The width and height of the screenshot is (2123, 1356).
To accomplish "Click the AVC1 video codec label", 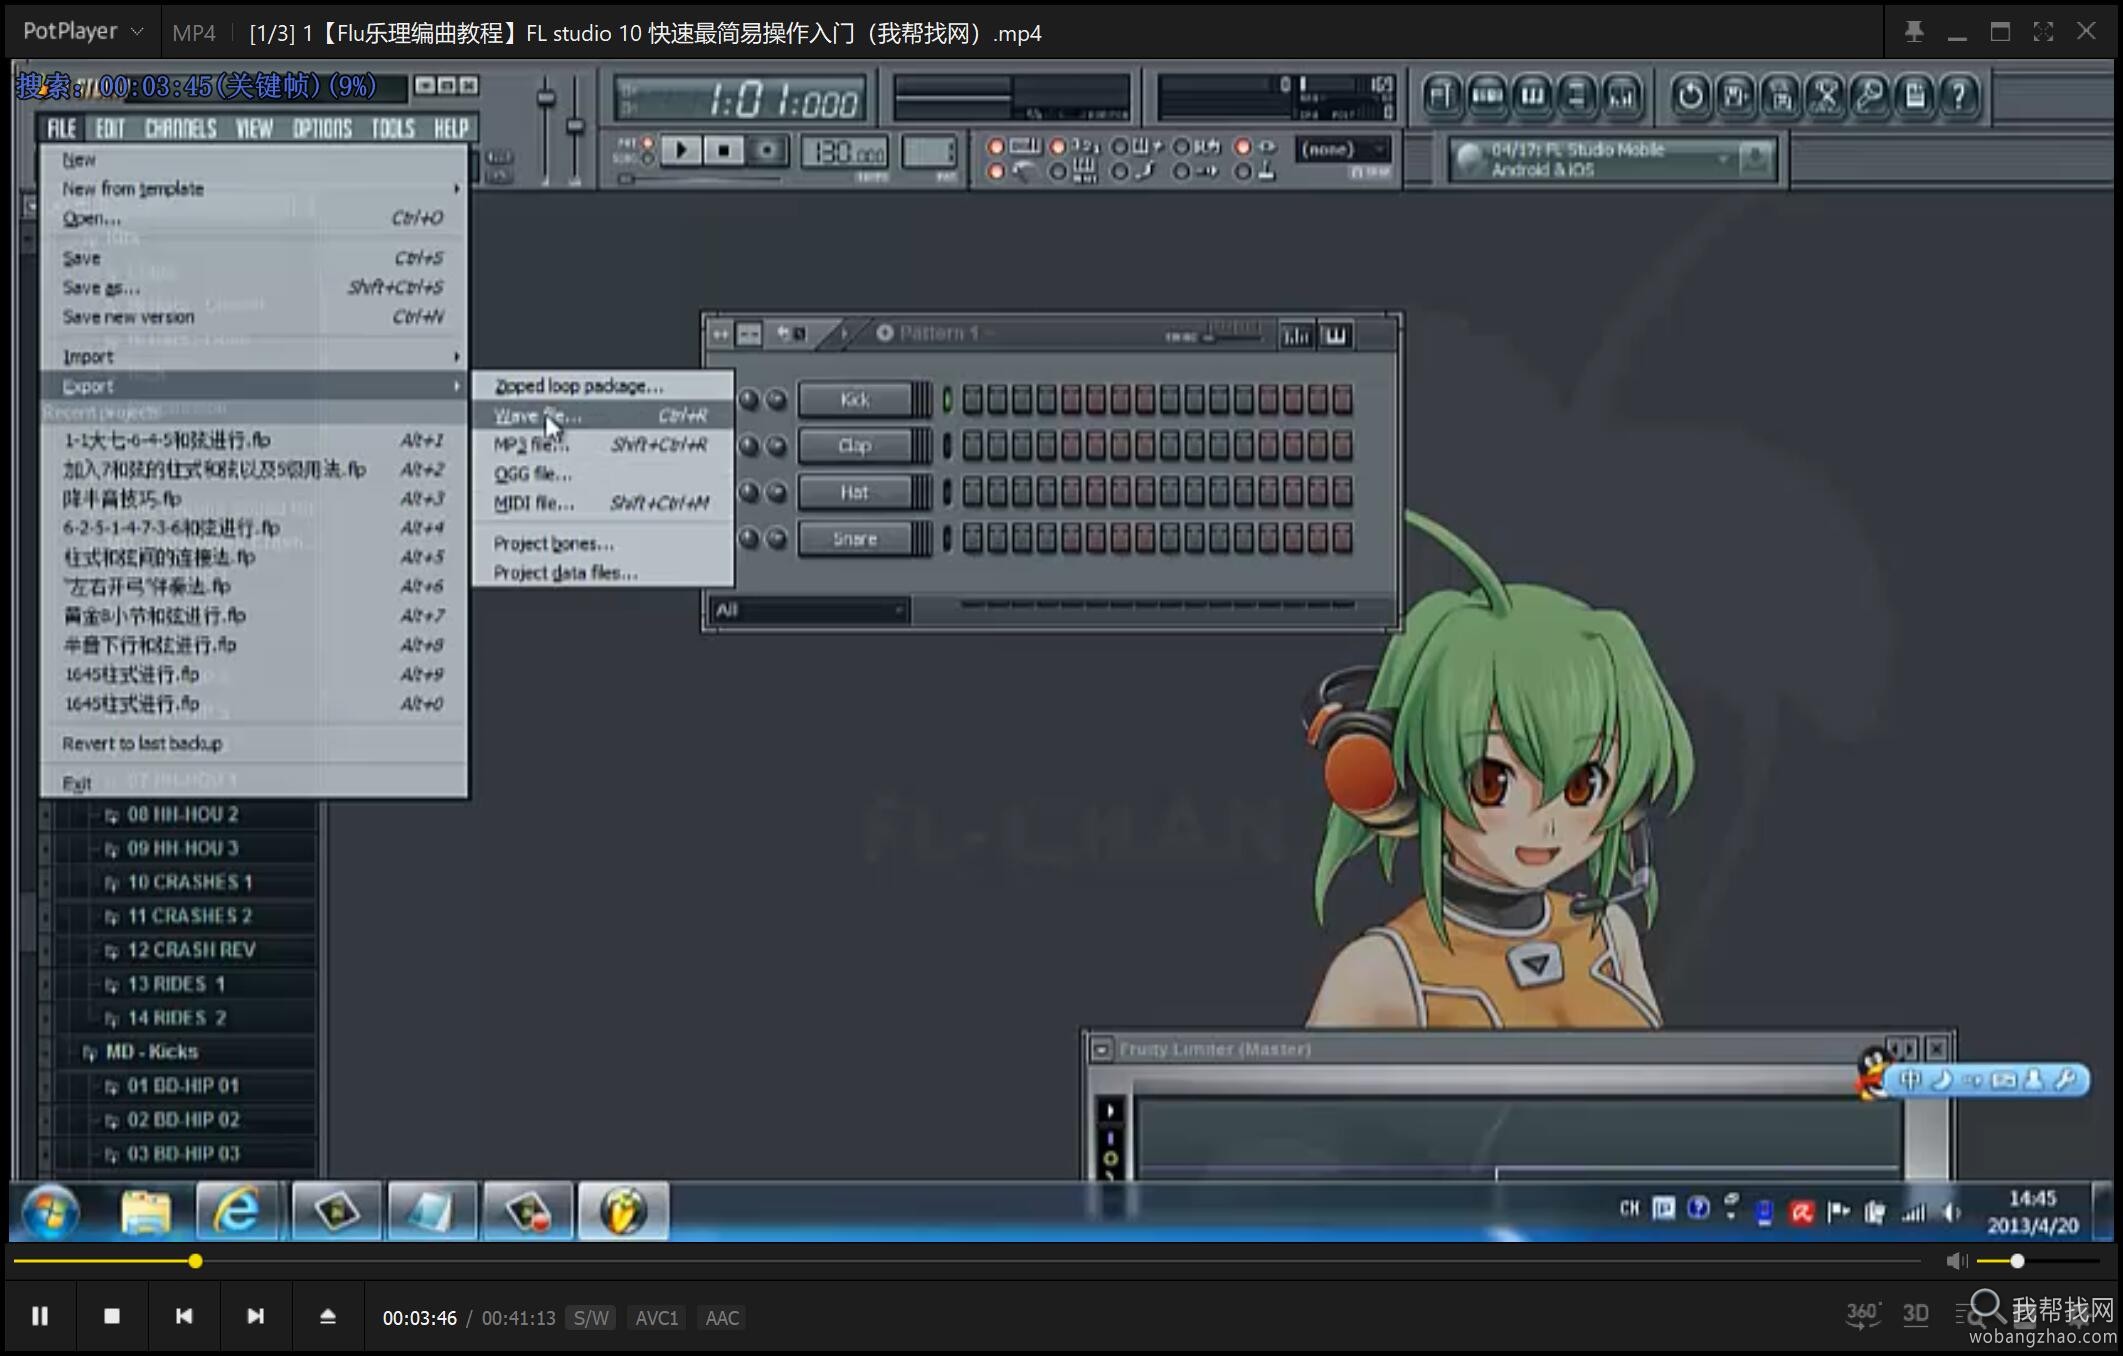I will coord(657,1318).
